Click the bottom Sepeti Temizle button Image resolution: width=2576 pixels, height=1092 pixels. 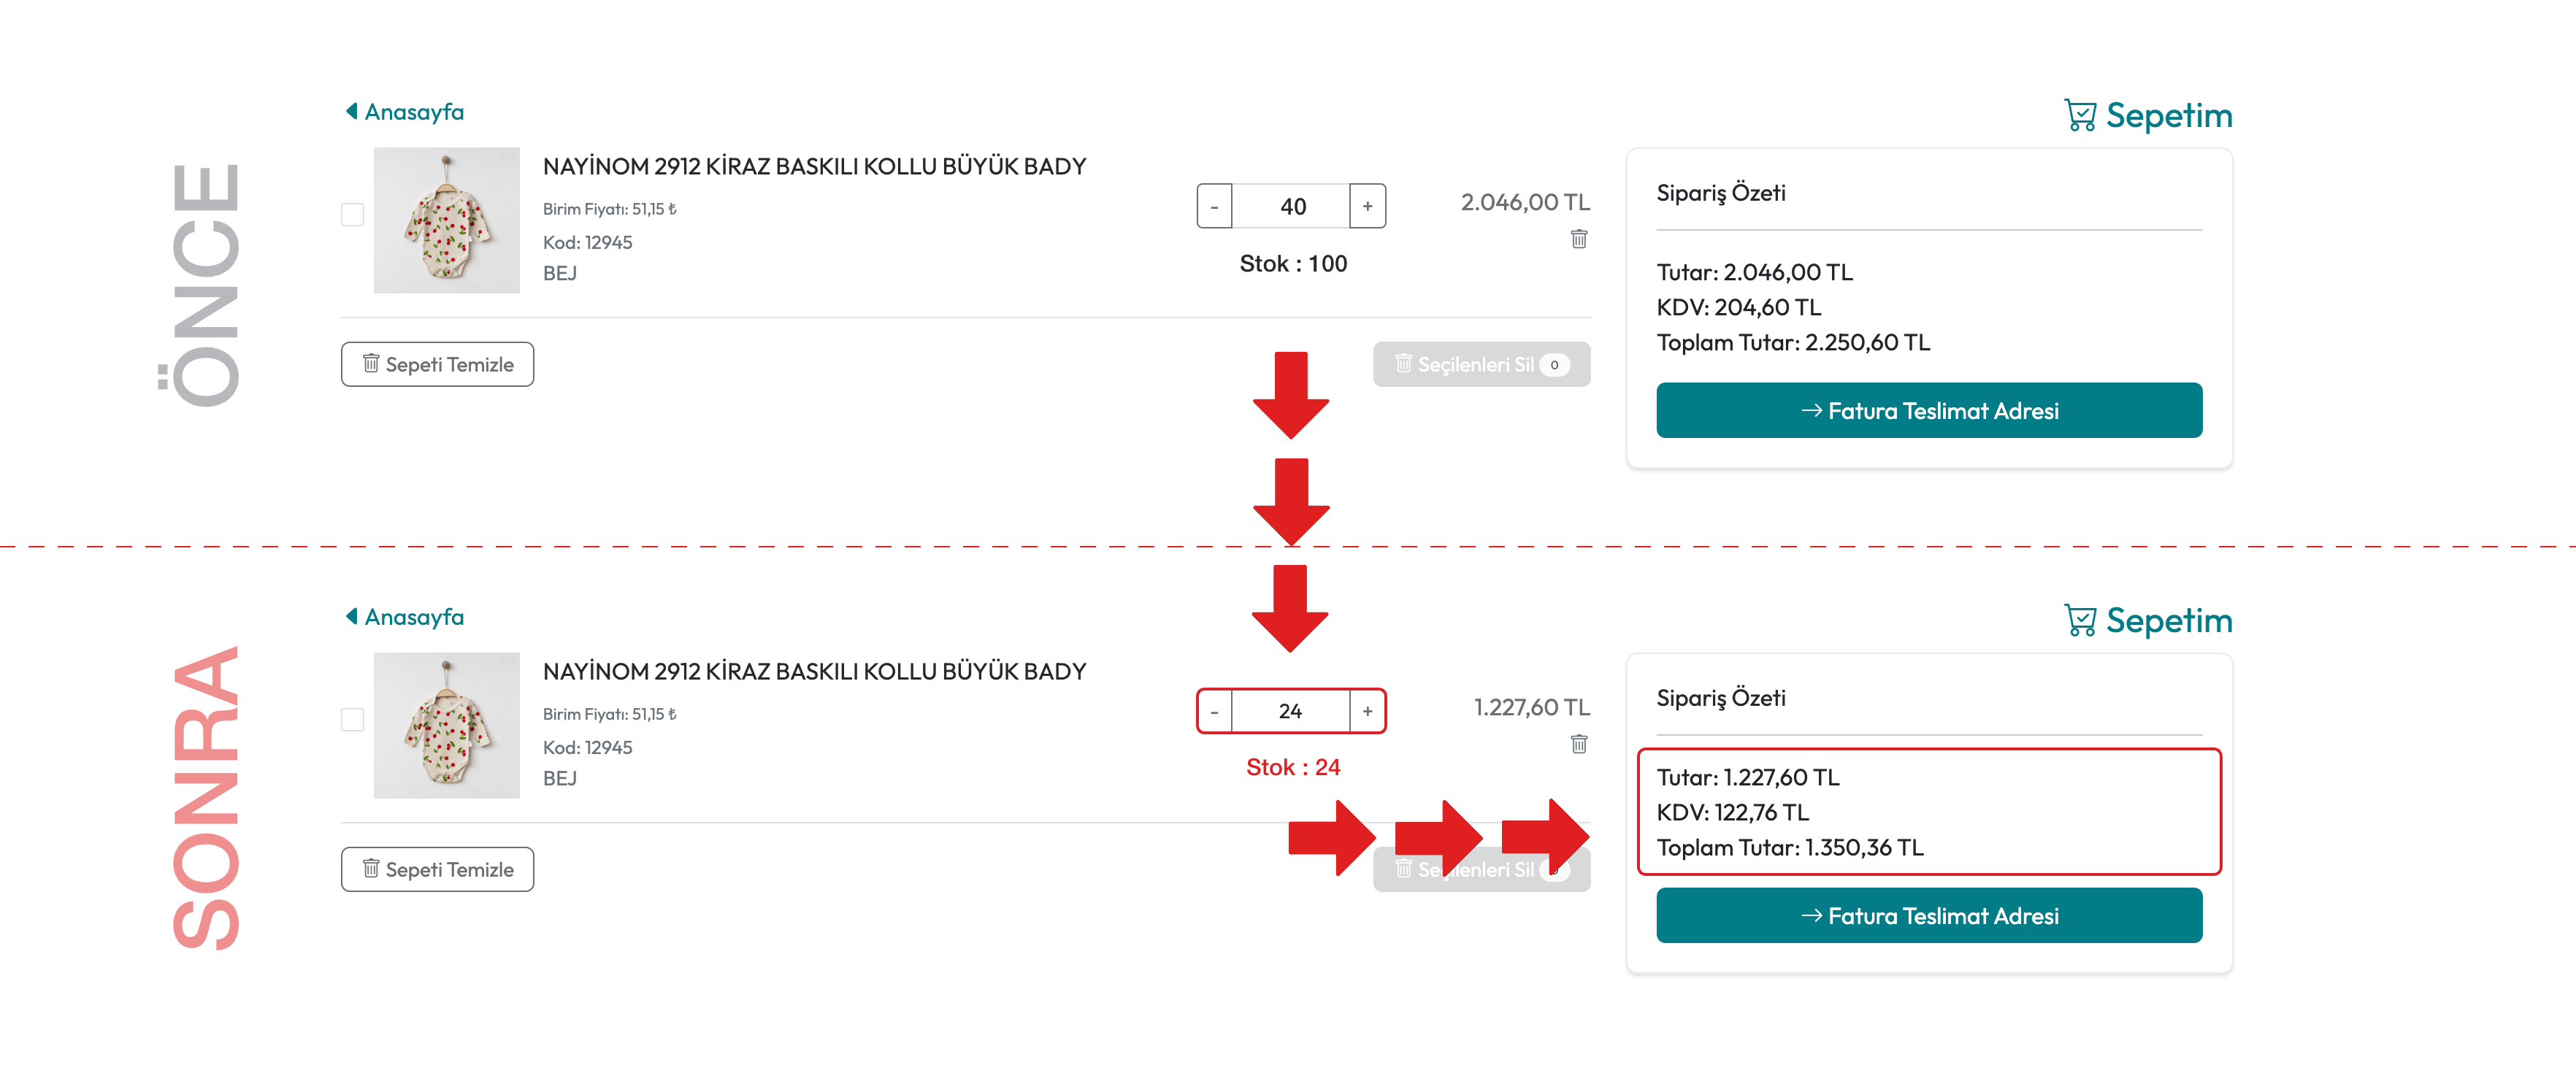pyautogui.click(x=437, y=869)
